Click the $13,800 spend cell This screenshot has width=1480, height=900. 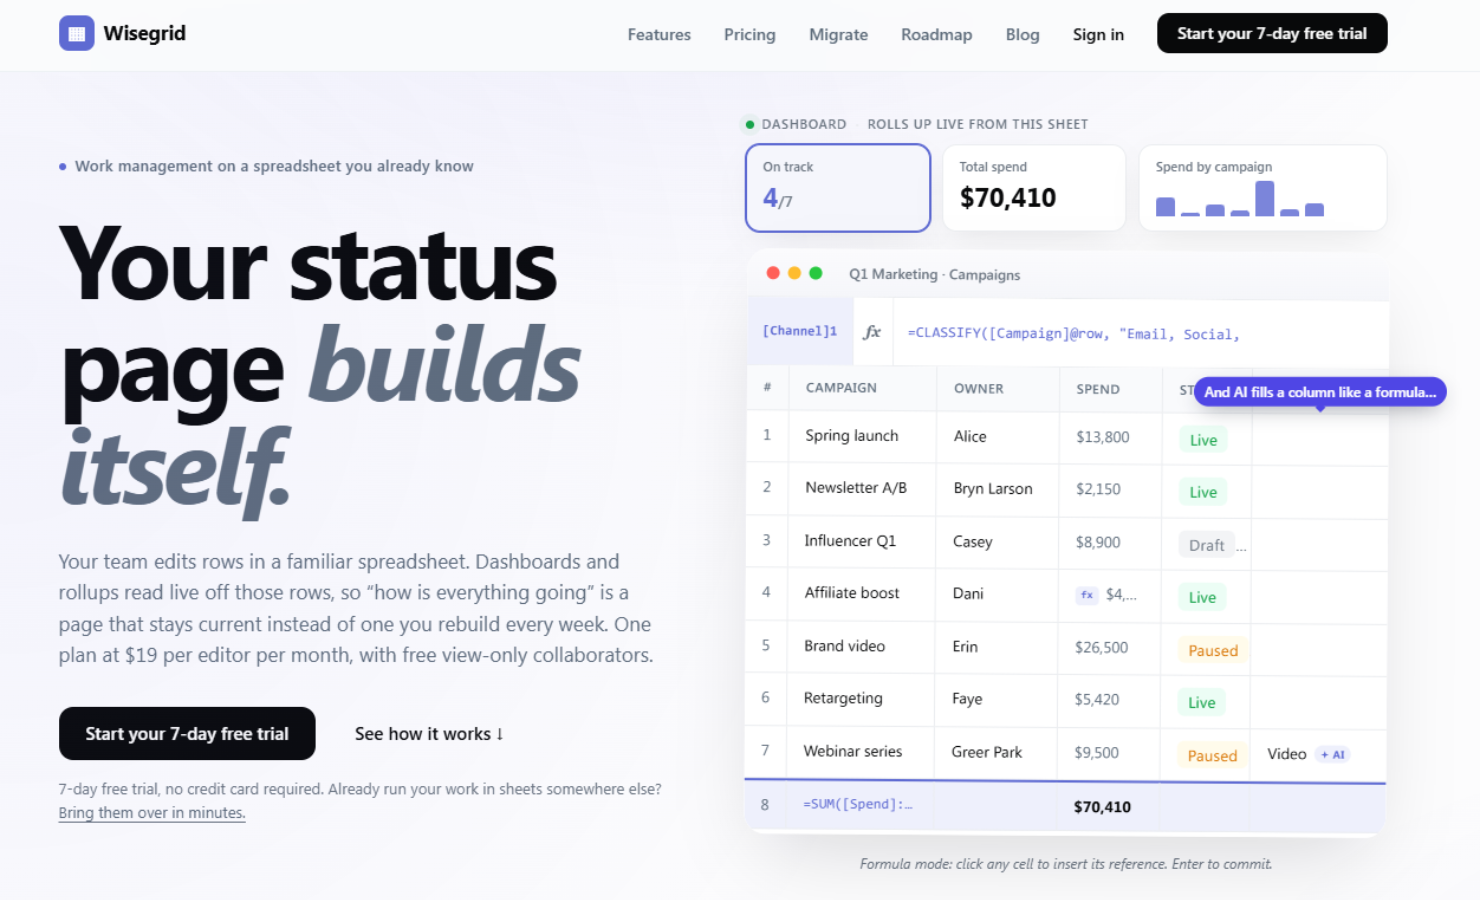(1110, 437)
